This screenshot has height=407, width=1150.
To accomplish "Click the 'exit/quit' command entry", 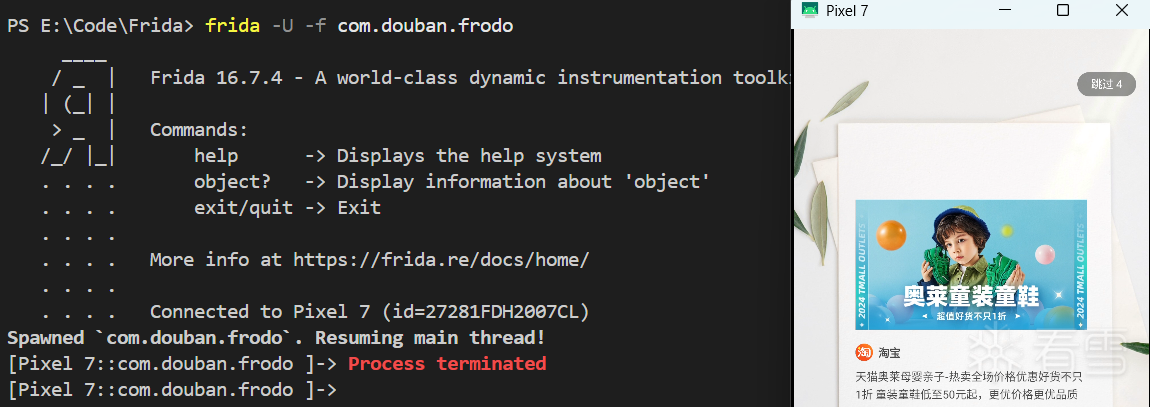I will tap(243, 208).
